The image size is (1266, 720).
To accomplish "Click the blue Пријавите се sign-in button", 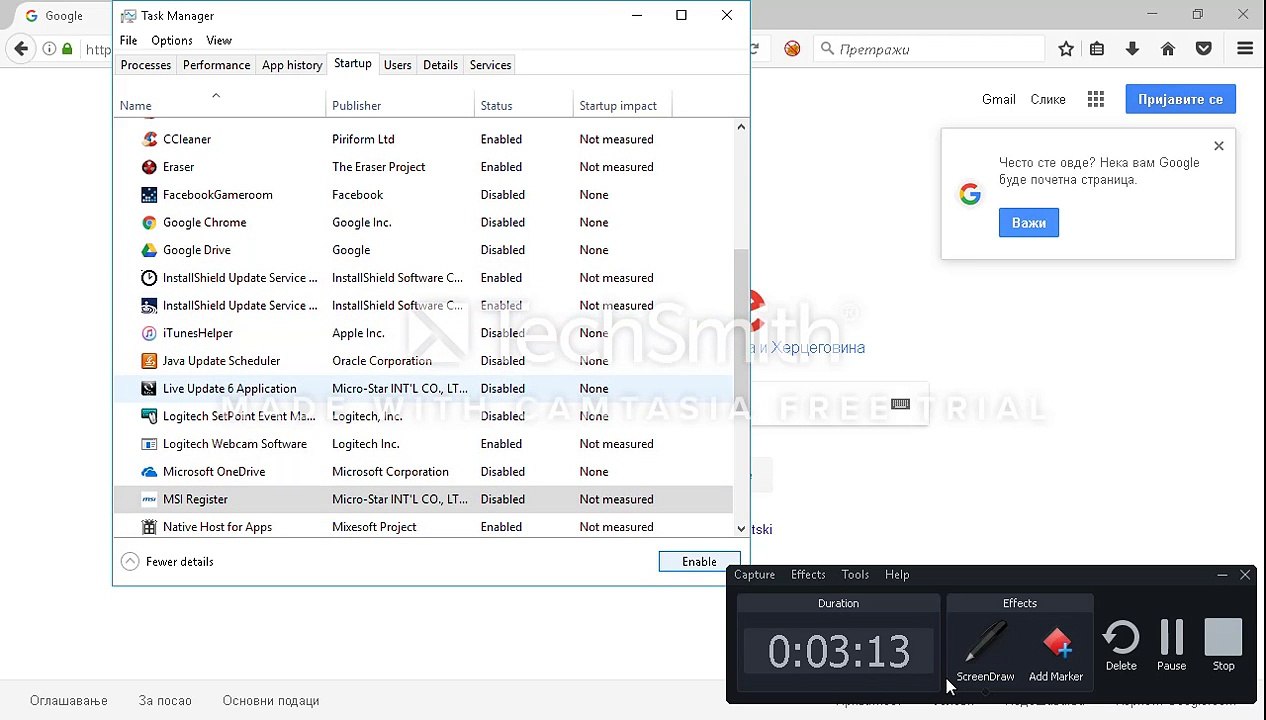I will click(1180, 99).
